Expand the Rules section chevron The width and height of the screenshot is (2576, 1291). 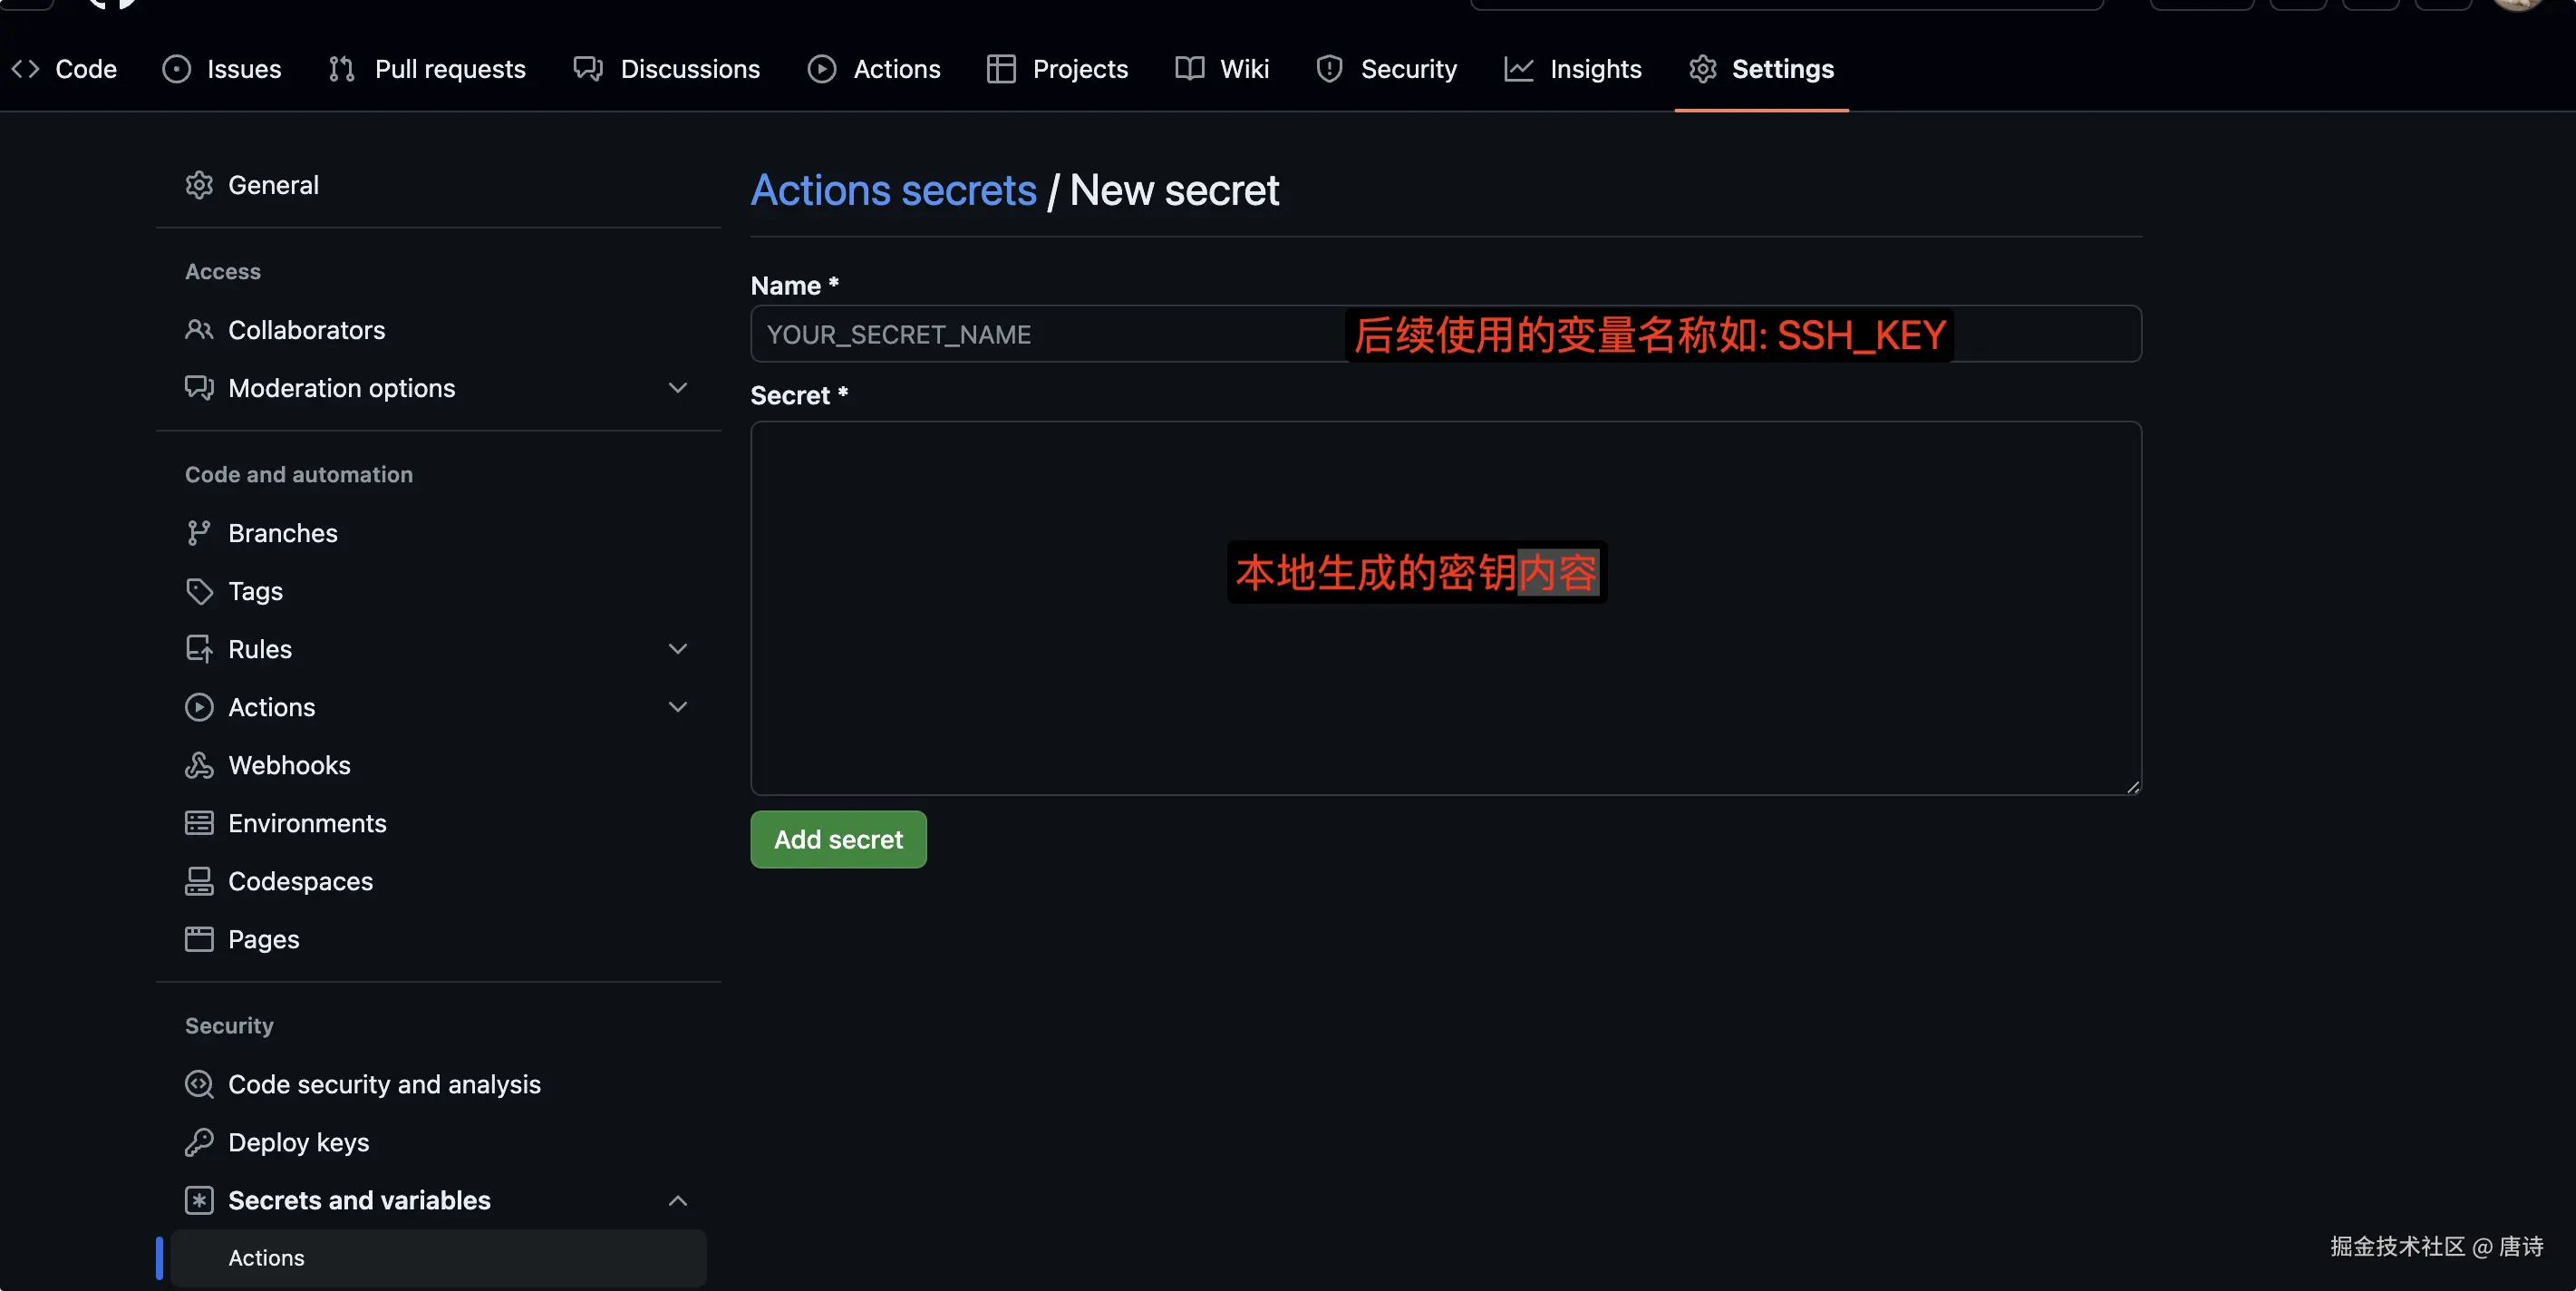pyautogui.click(x=678, y=649)
